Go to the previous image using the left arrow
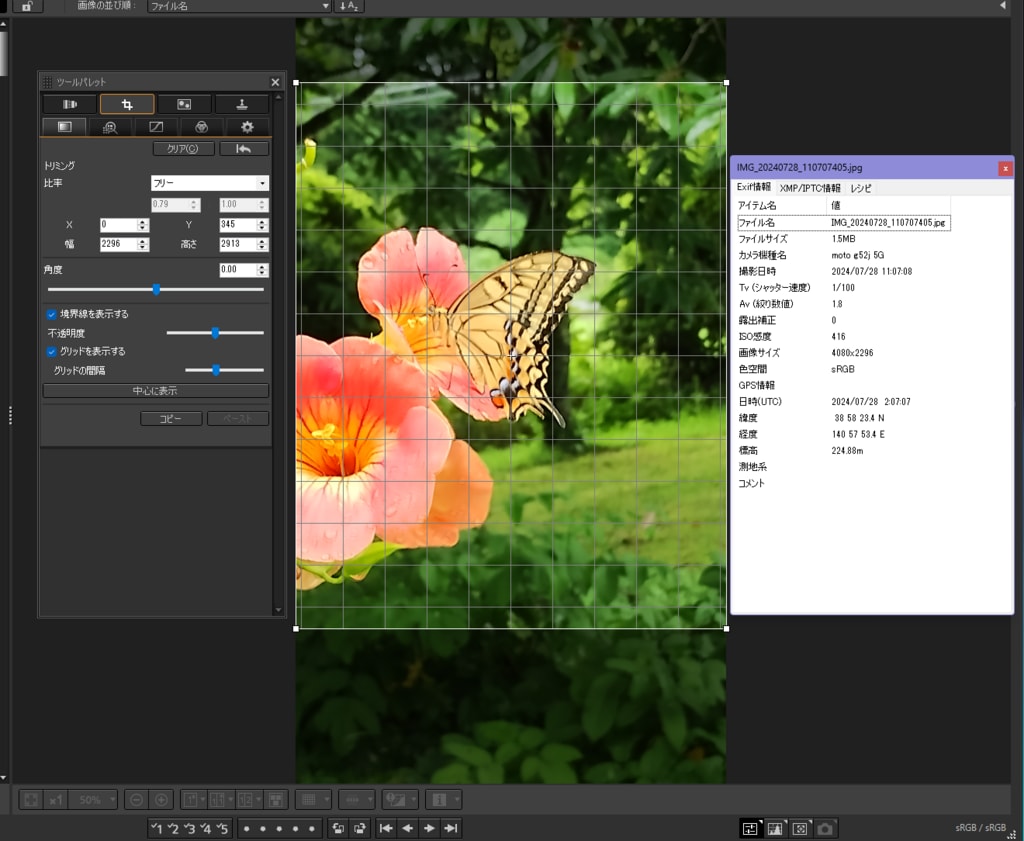 click(407, 828)
